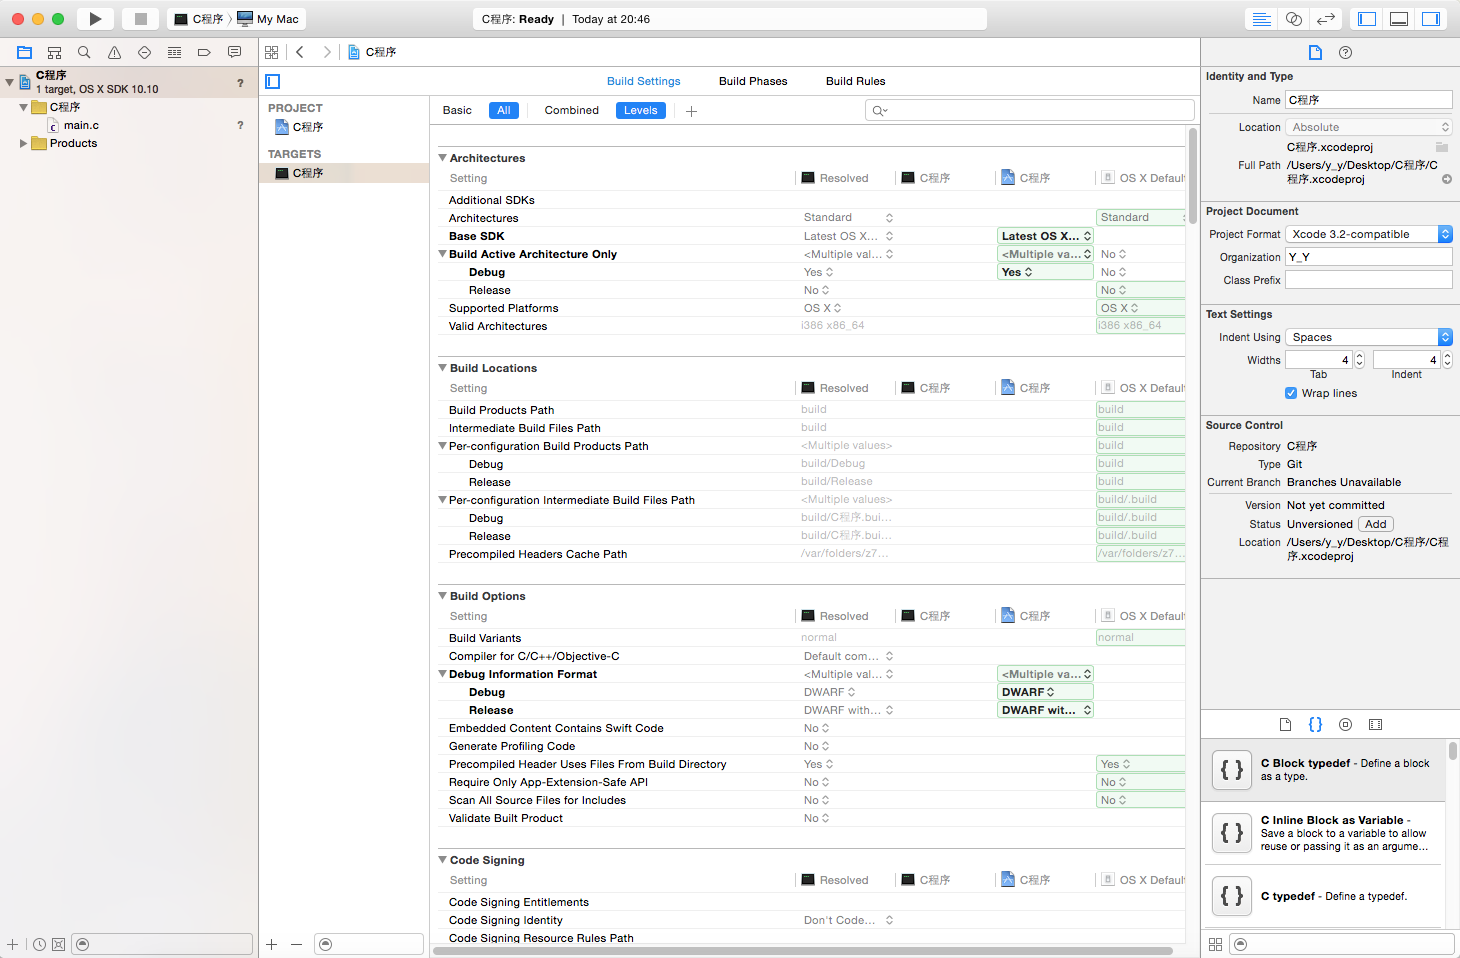This screenshot has height=958, width=1460.
Task: Open Base SDK Latest OS X popup
Action: click(1045, 236)
